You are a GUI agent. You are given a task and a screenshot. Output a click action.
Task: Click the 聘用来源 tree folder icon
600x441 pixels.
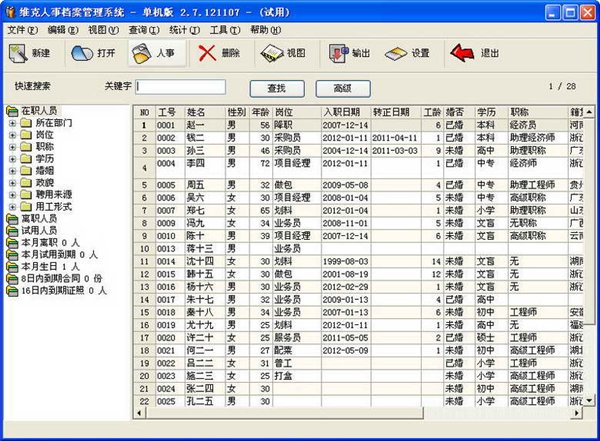click(x=26, y=195)
